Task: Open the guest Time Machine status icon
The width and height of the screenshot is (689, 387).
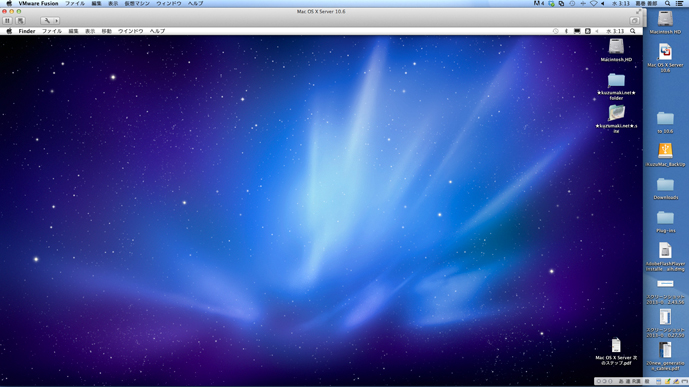Action: pos(556,31)
